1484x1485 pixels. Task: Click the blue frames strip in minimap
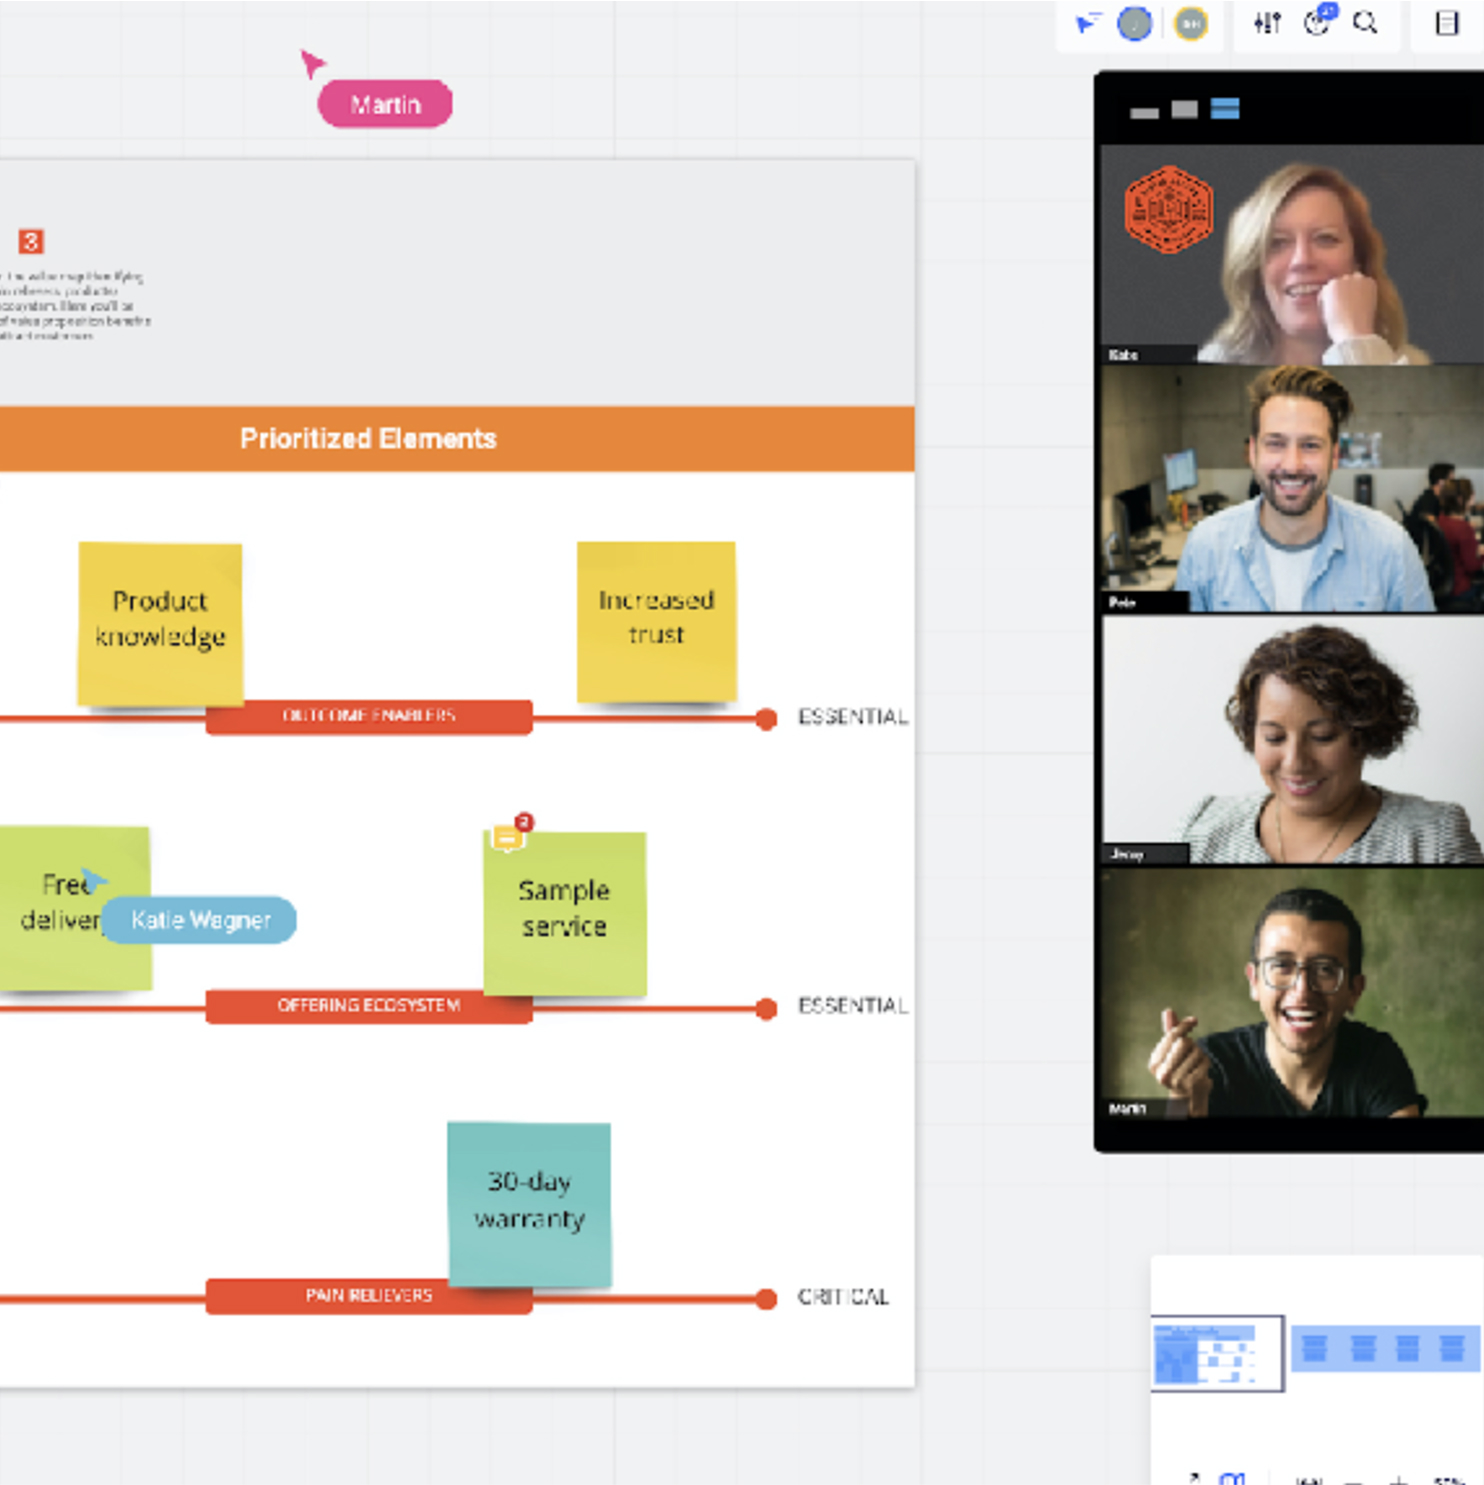[1385, 1348]
